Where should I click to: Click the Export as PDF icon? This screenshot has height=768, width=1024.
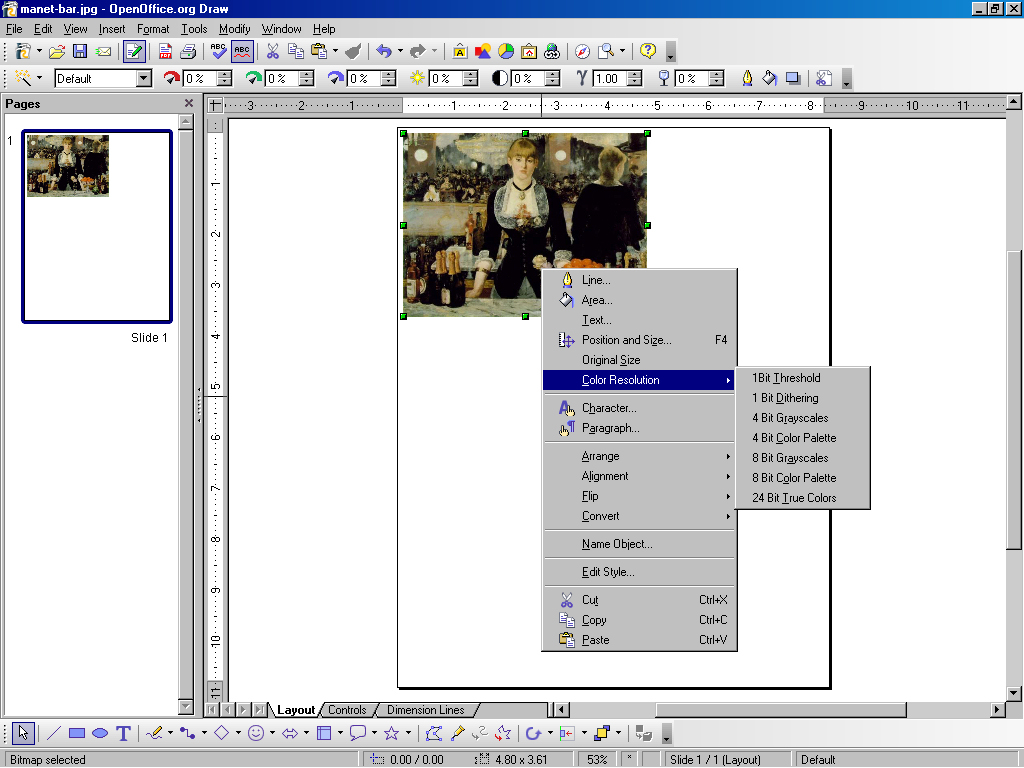[x=166, y=51]
